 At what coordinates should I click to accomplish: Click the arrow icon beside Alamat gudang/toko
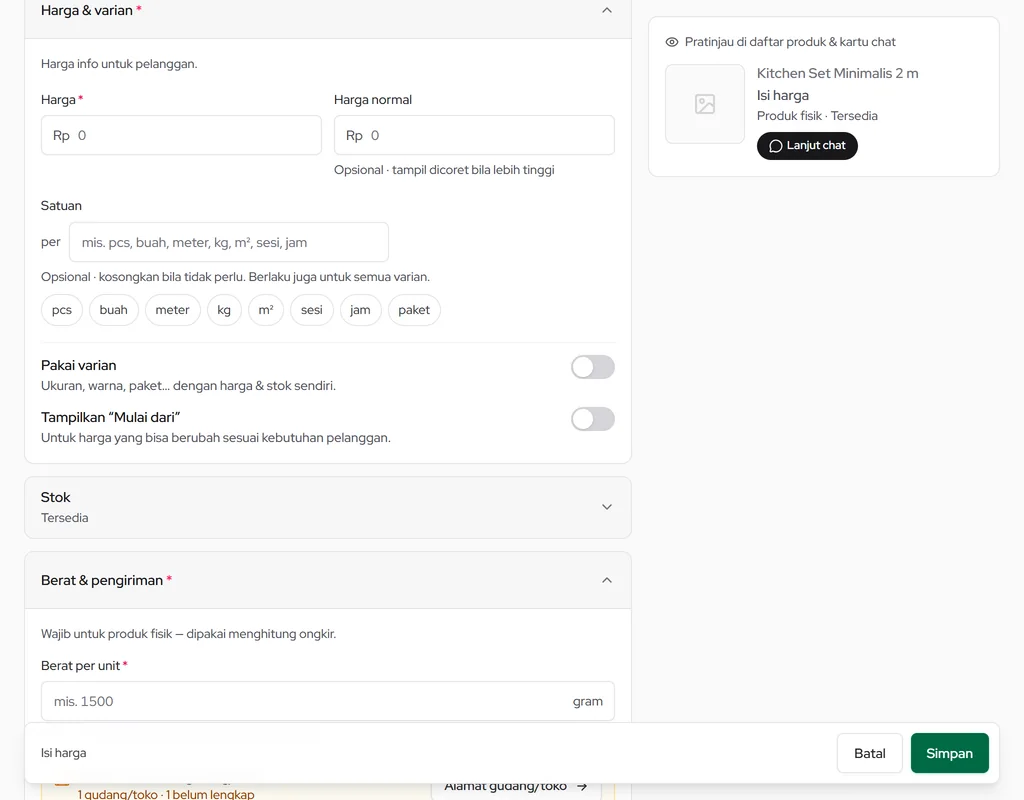[582, 786]
